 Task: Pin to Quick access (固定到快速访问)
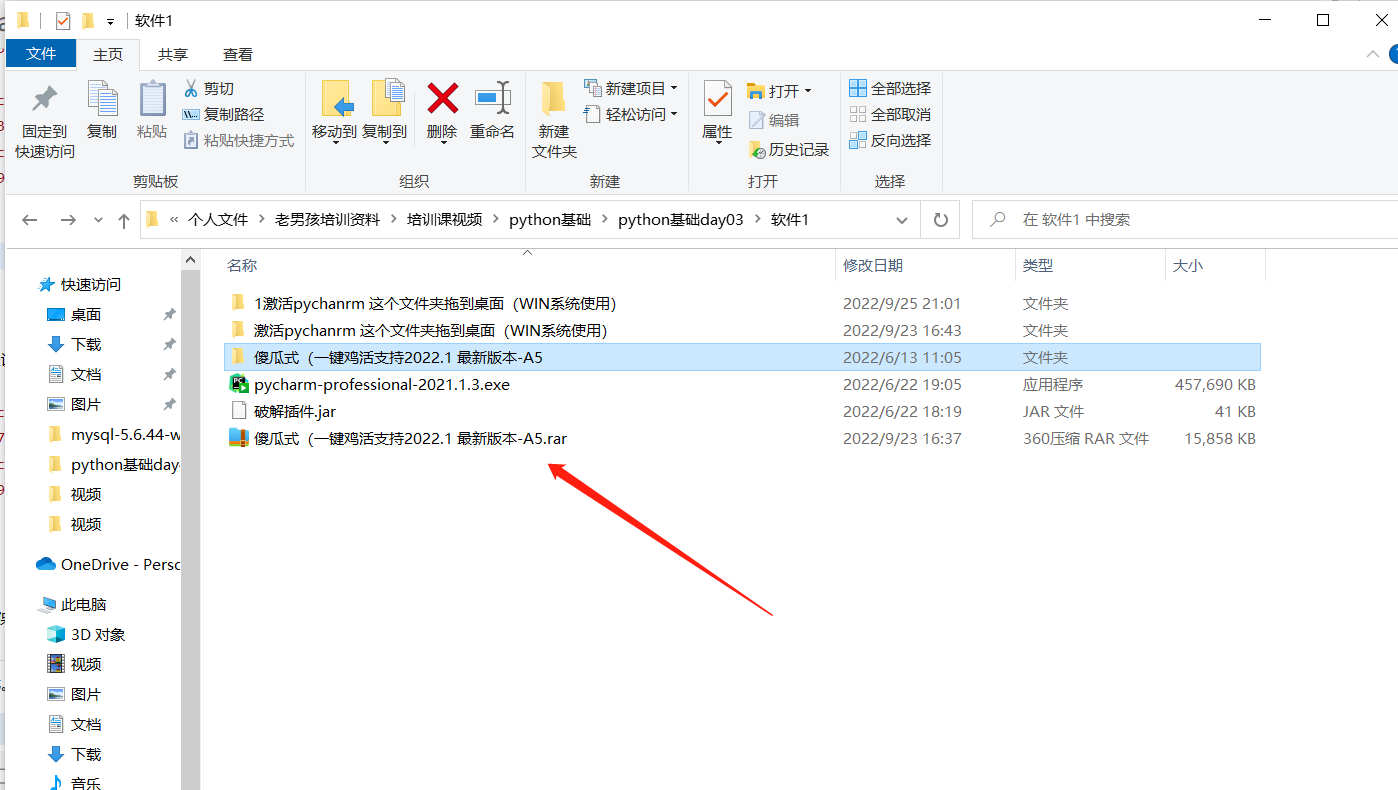44,121
